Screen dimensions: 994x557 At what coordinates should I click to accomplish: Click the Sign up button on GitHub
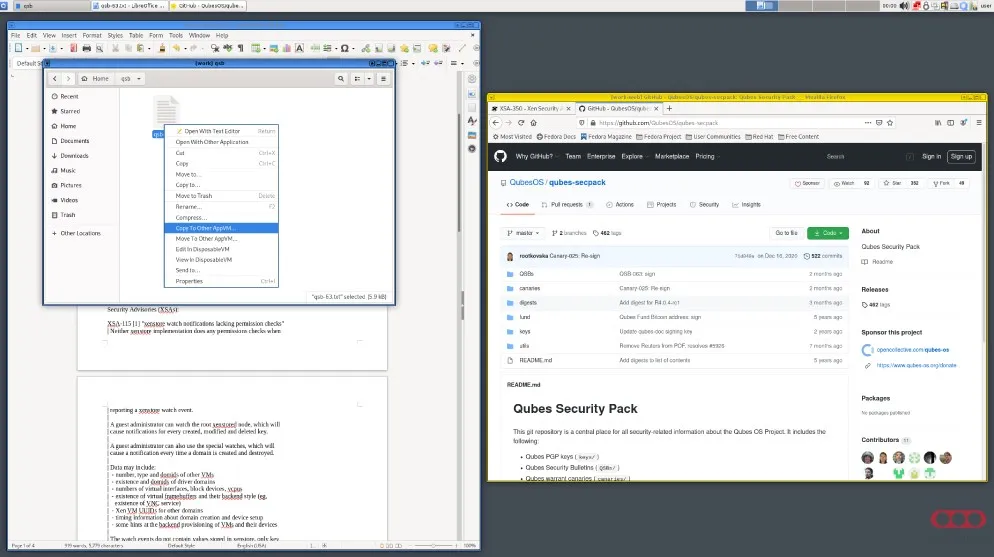pos(961,156)
